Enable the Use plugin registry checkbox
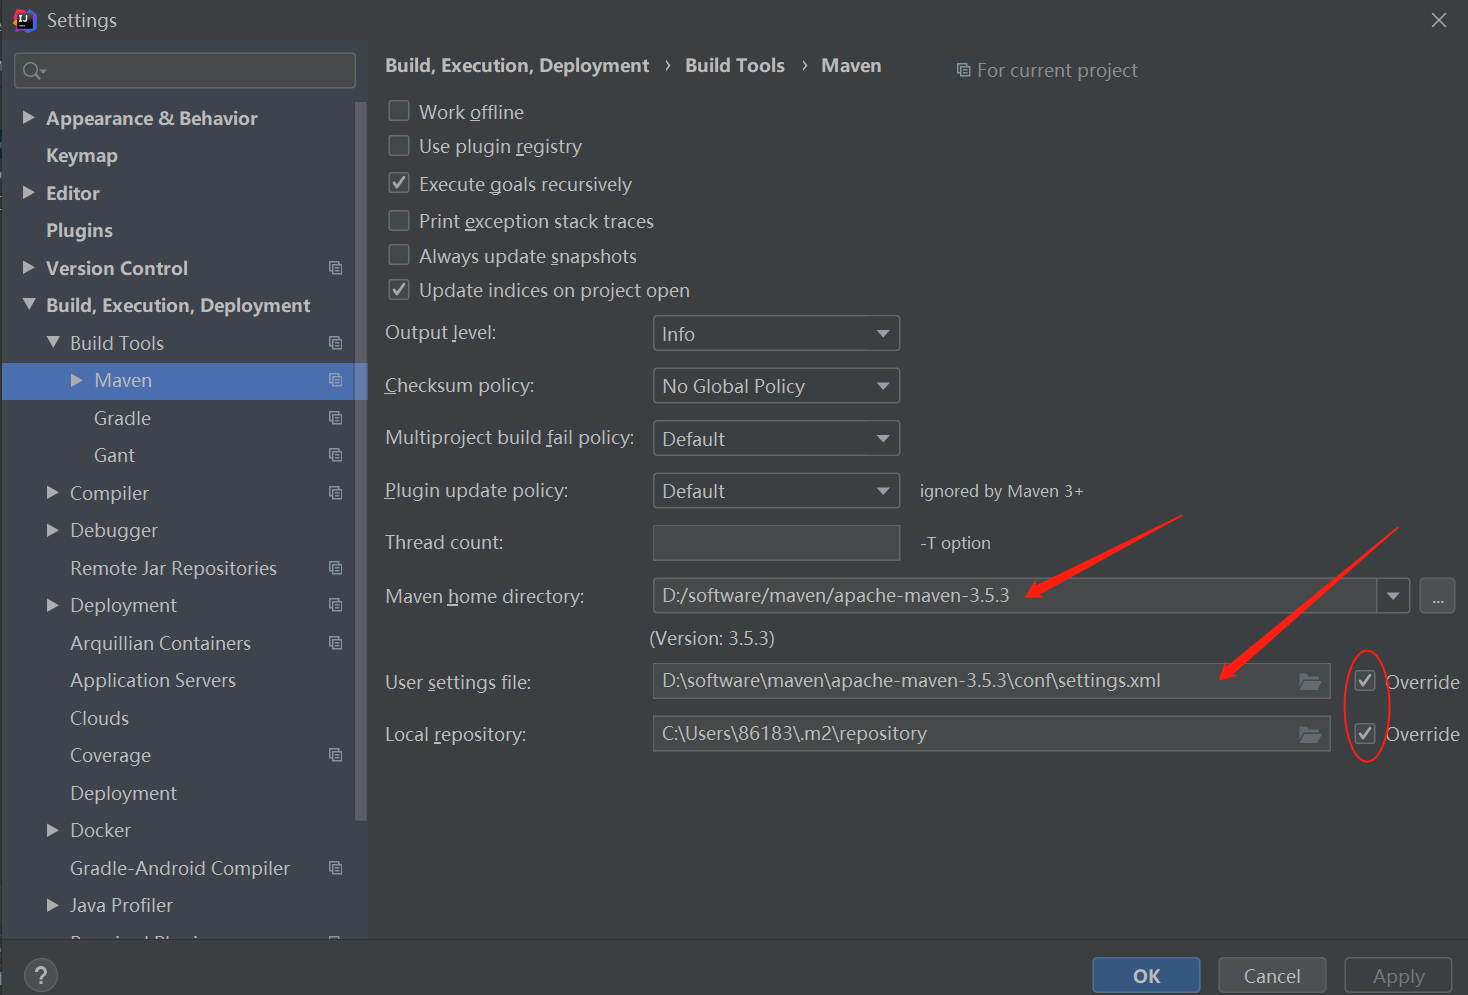The width and height of the screenshot is (1468, 995). pyautogui.click(x=399, y=146)
